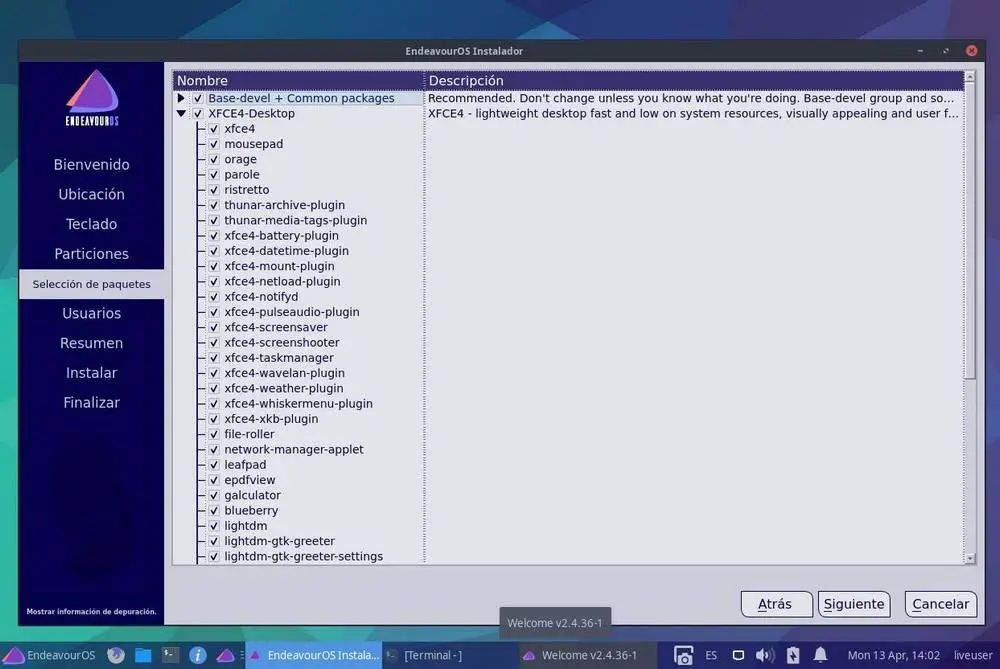Viewport: 1000px width, 669px height.
Task: Select the thunar-archive-plugin row
Action: pyautogui.click(x=284, y=205)
